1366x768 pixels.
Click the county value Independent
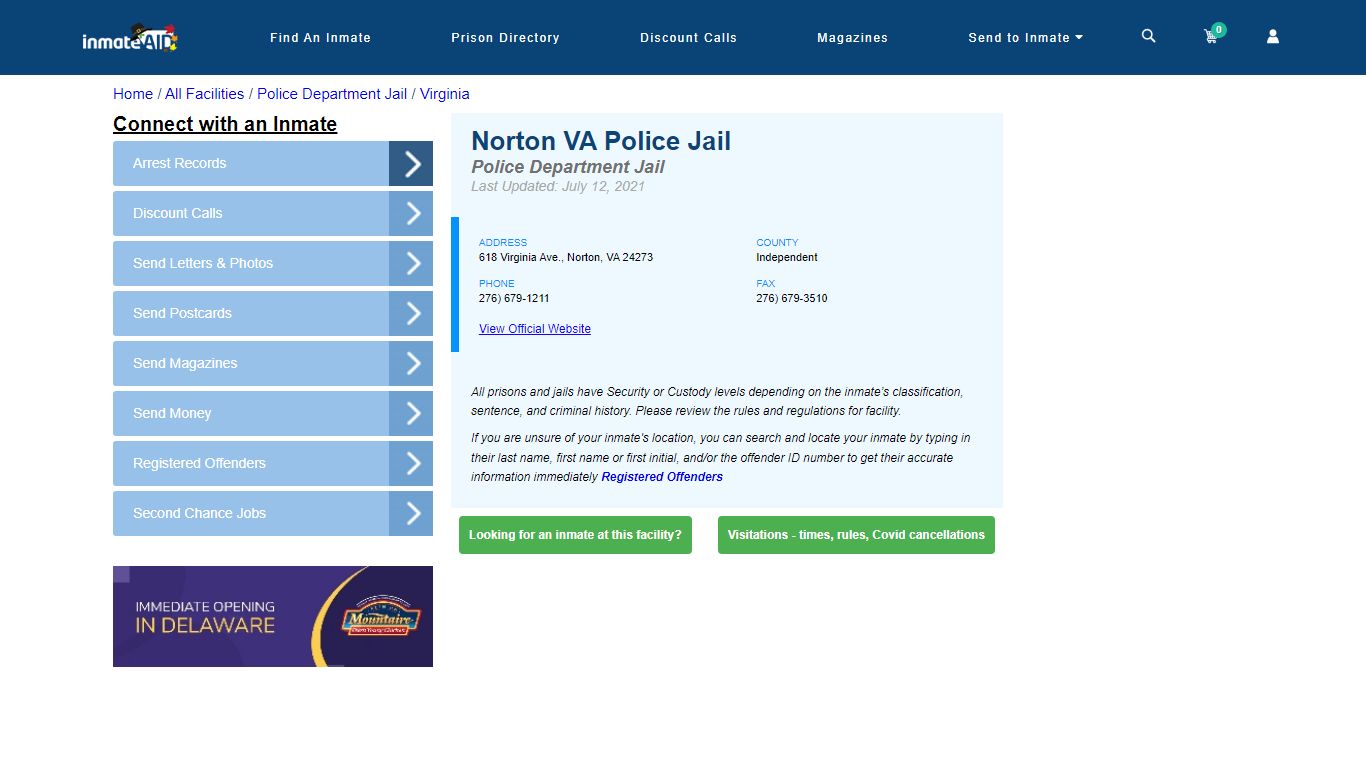(787, 257)
